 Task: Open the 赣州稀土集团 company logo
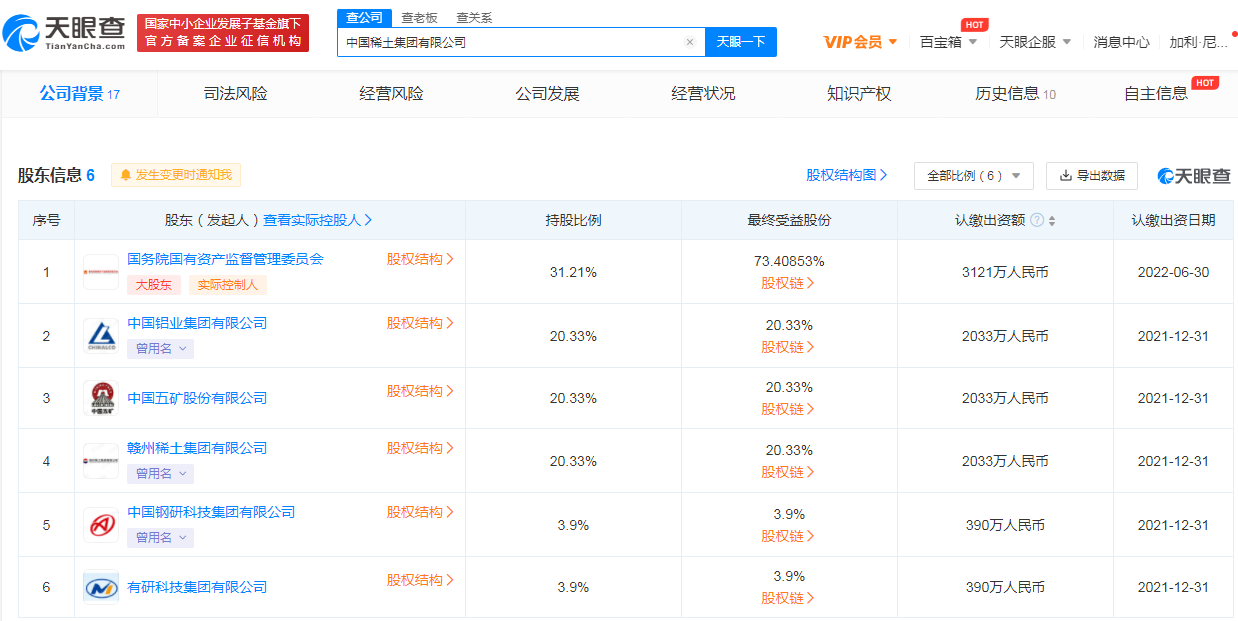[x=100, y=461]
